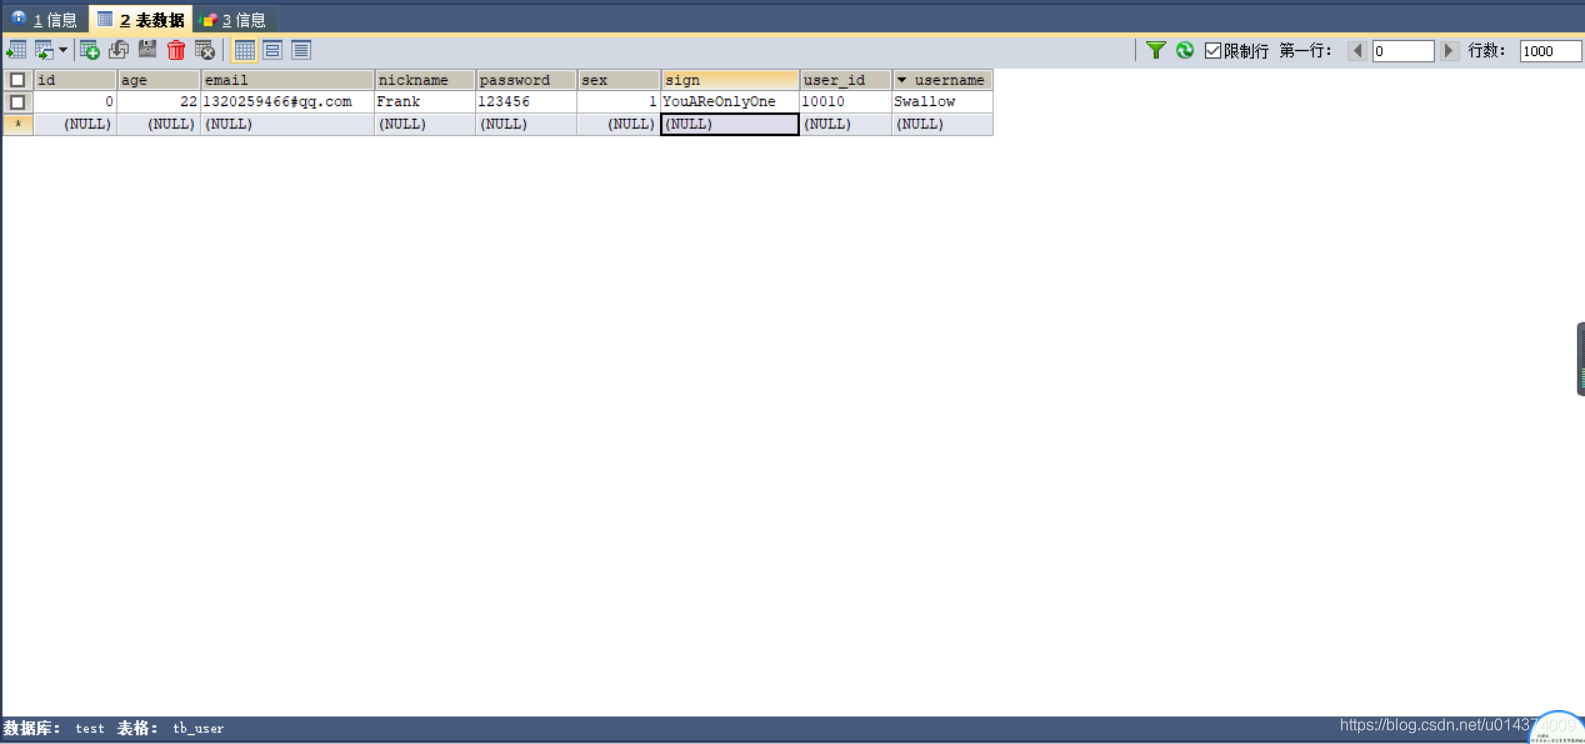Switch to text view mode
Viewport: 1585px width, 744px height.
tap(301, 50)
